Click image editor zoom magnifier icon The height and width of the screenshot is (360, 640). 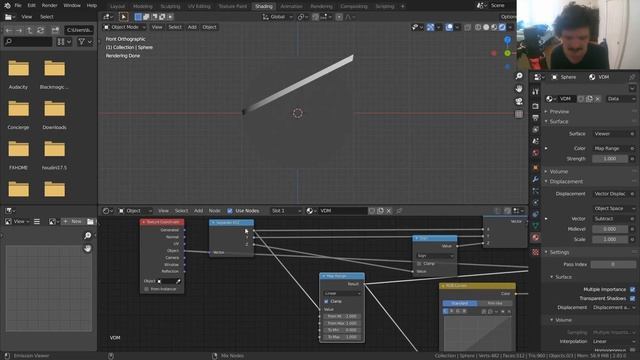(87, 236)
